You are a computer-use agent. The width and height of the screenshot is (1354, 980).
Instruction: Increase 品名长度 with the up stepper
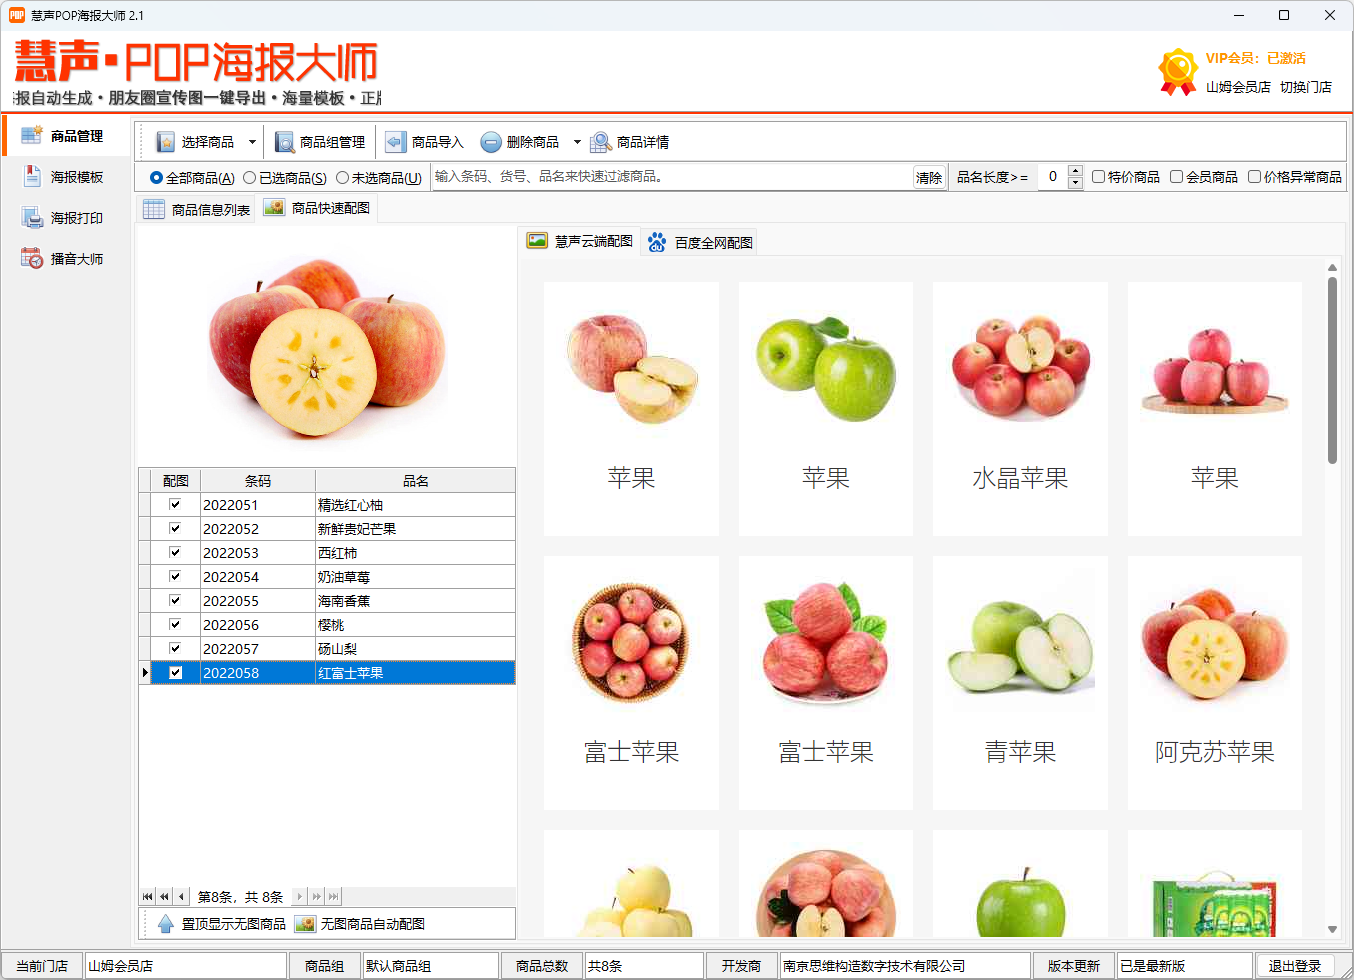[x=1076, y=169]
